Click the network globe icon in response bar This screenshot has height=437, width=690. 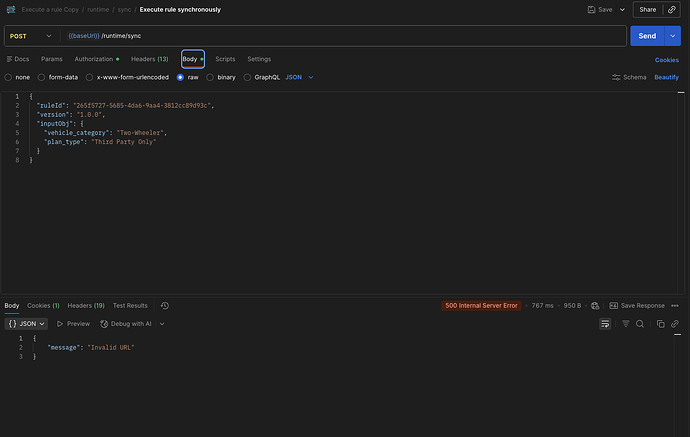595,305
